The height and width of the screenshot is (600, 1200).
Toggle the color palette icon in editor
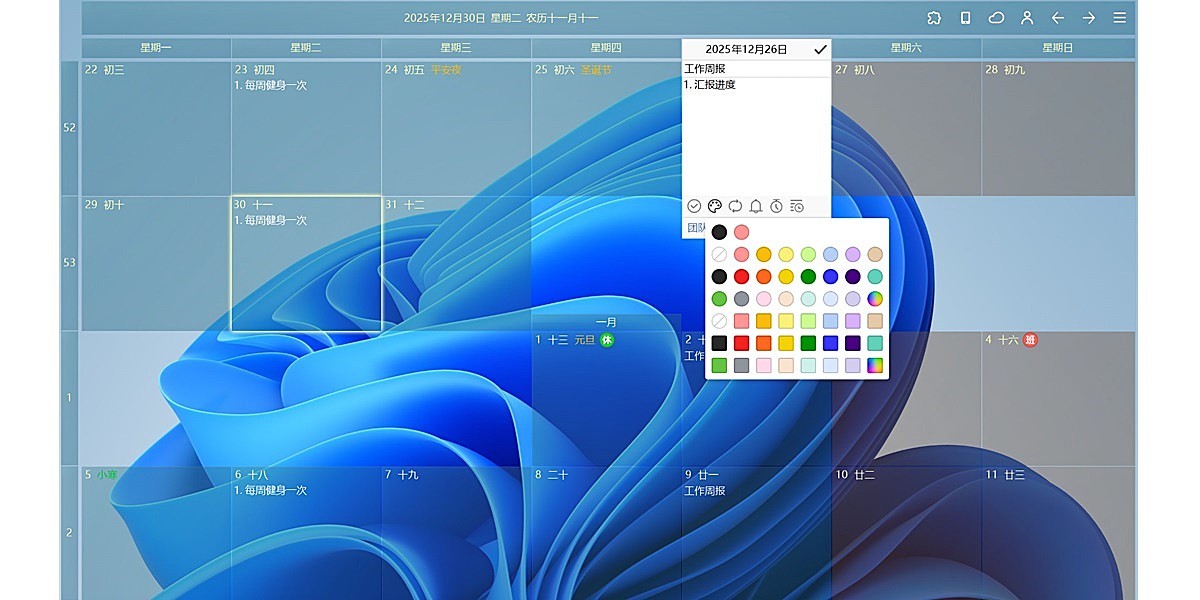715,206
